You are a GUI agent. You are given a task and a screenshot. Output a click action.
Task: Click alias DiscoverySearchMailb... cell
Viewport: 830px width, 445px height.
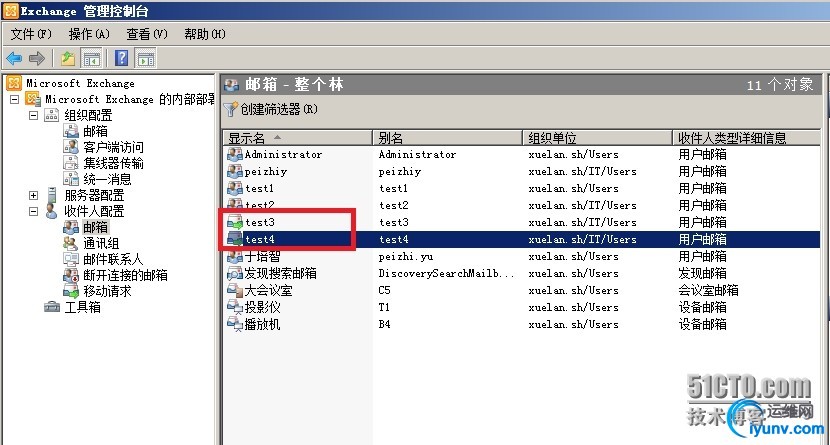pyautogui.click(x=446, y=274)
